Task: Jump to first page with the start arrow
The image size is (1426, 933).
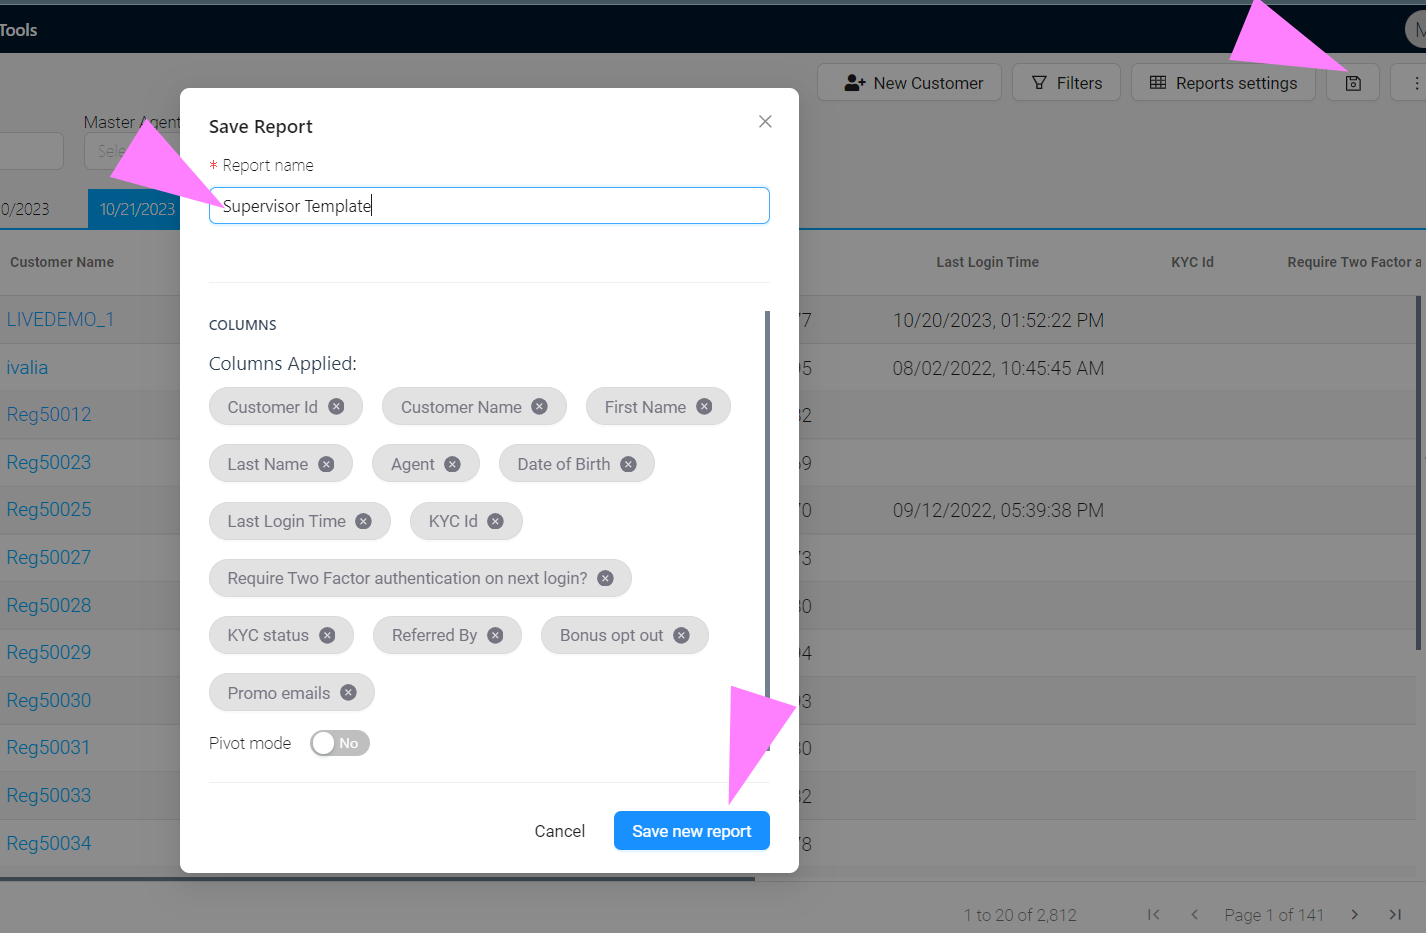Action: pyautogui.click(x=1153, y=914)
